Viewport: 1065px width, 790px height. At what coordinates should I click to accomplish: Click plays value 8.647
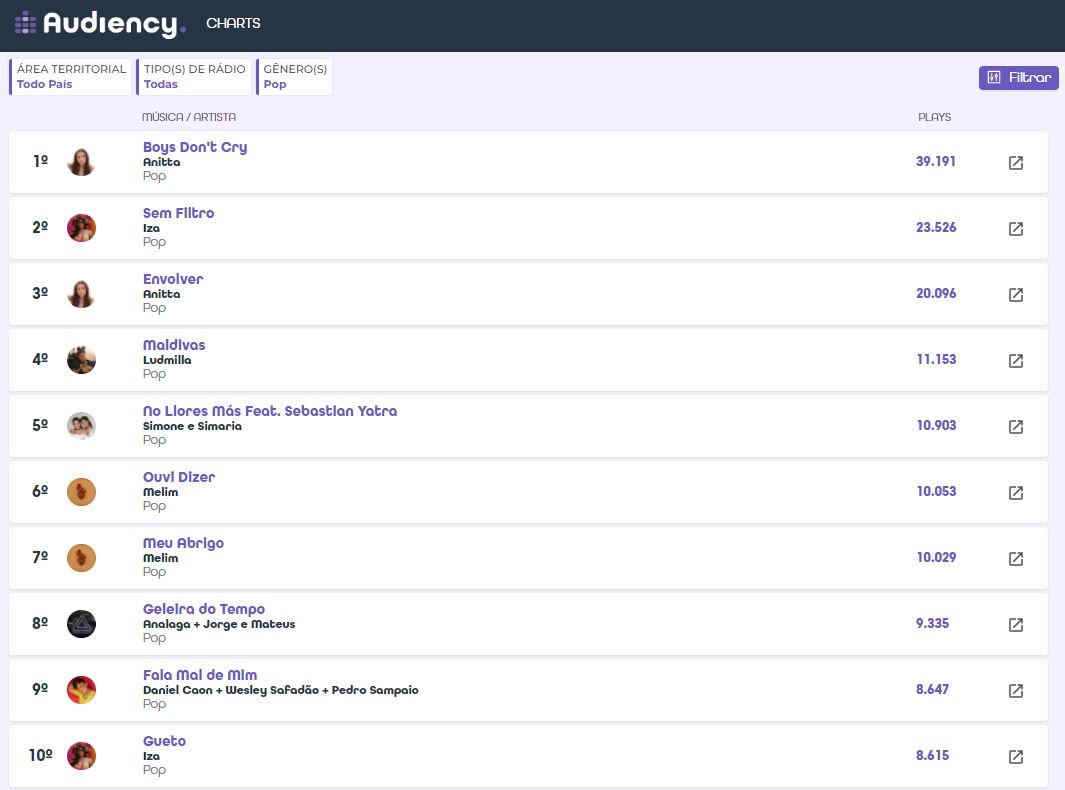click(x=932, y=689)
